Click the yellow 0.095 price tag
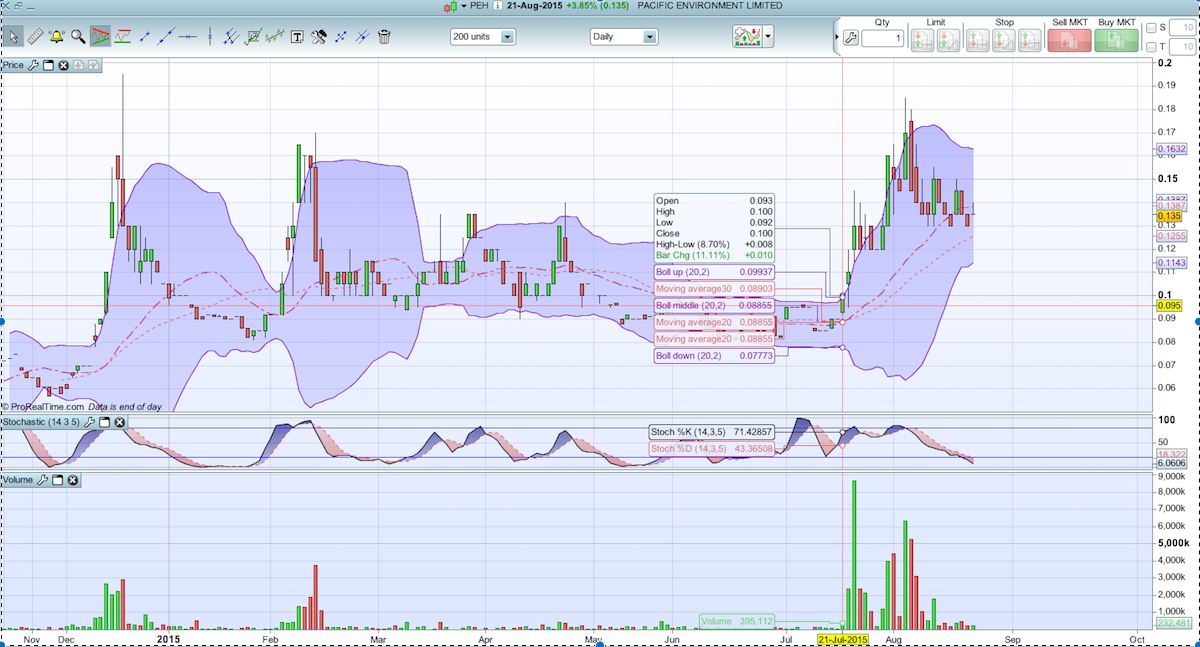 tap(1169, 306)
